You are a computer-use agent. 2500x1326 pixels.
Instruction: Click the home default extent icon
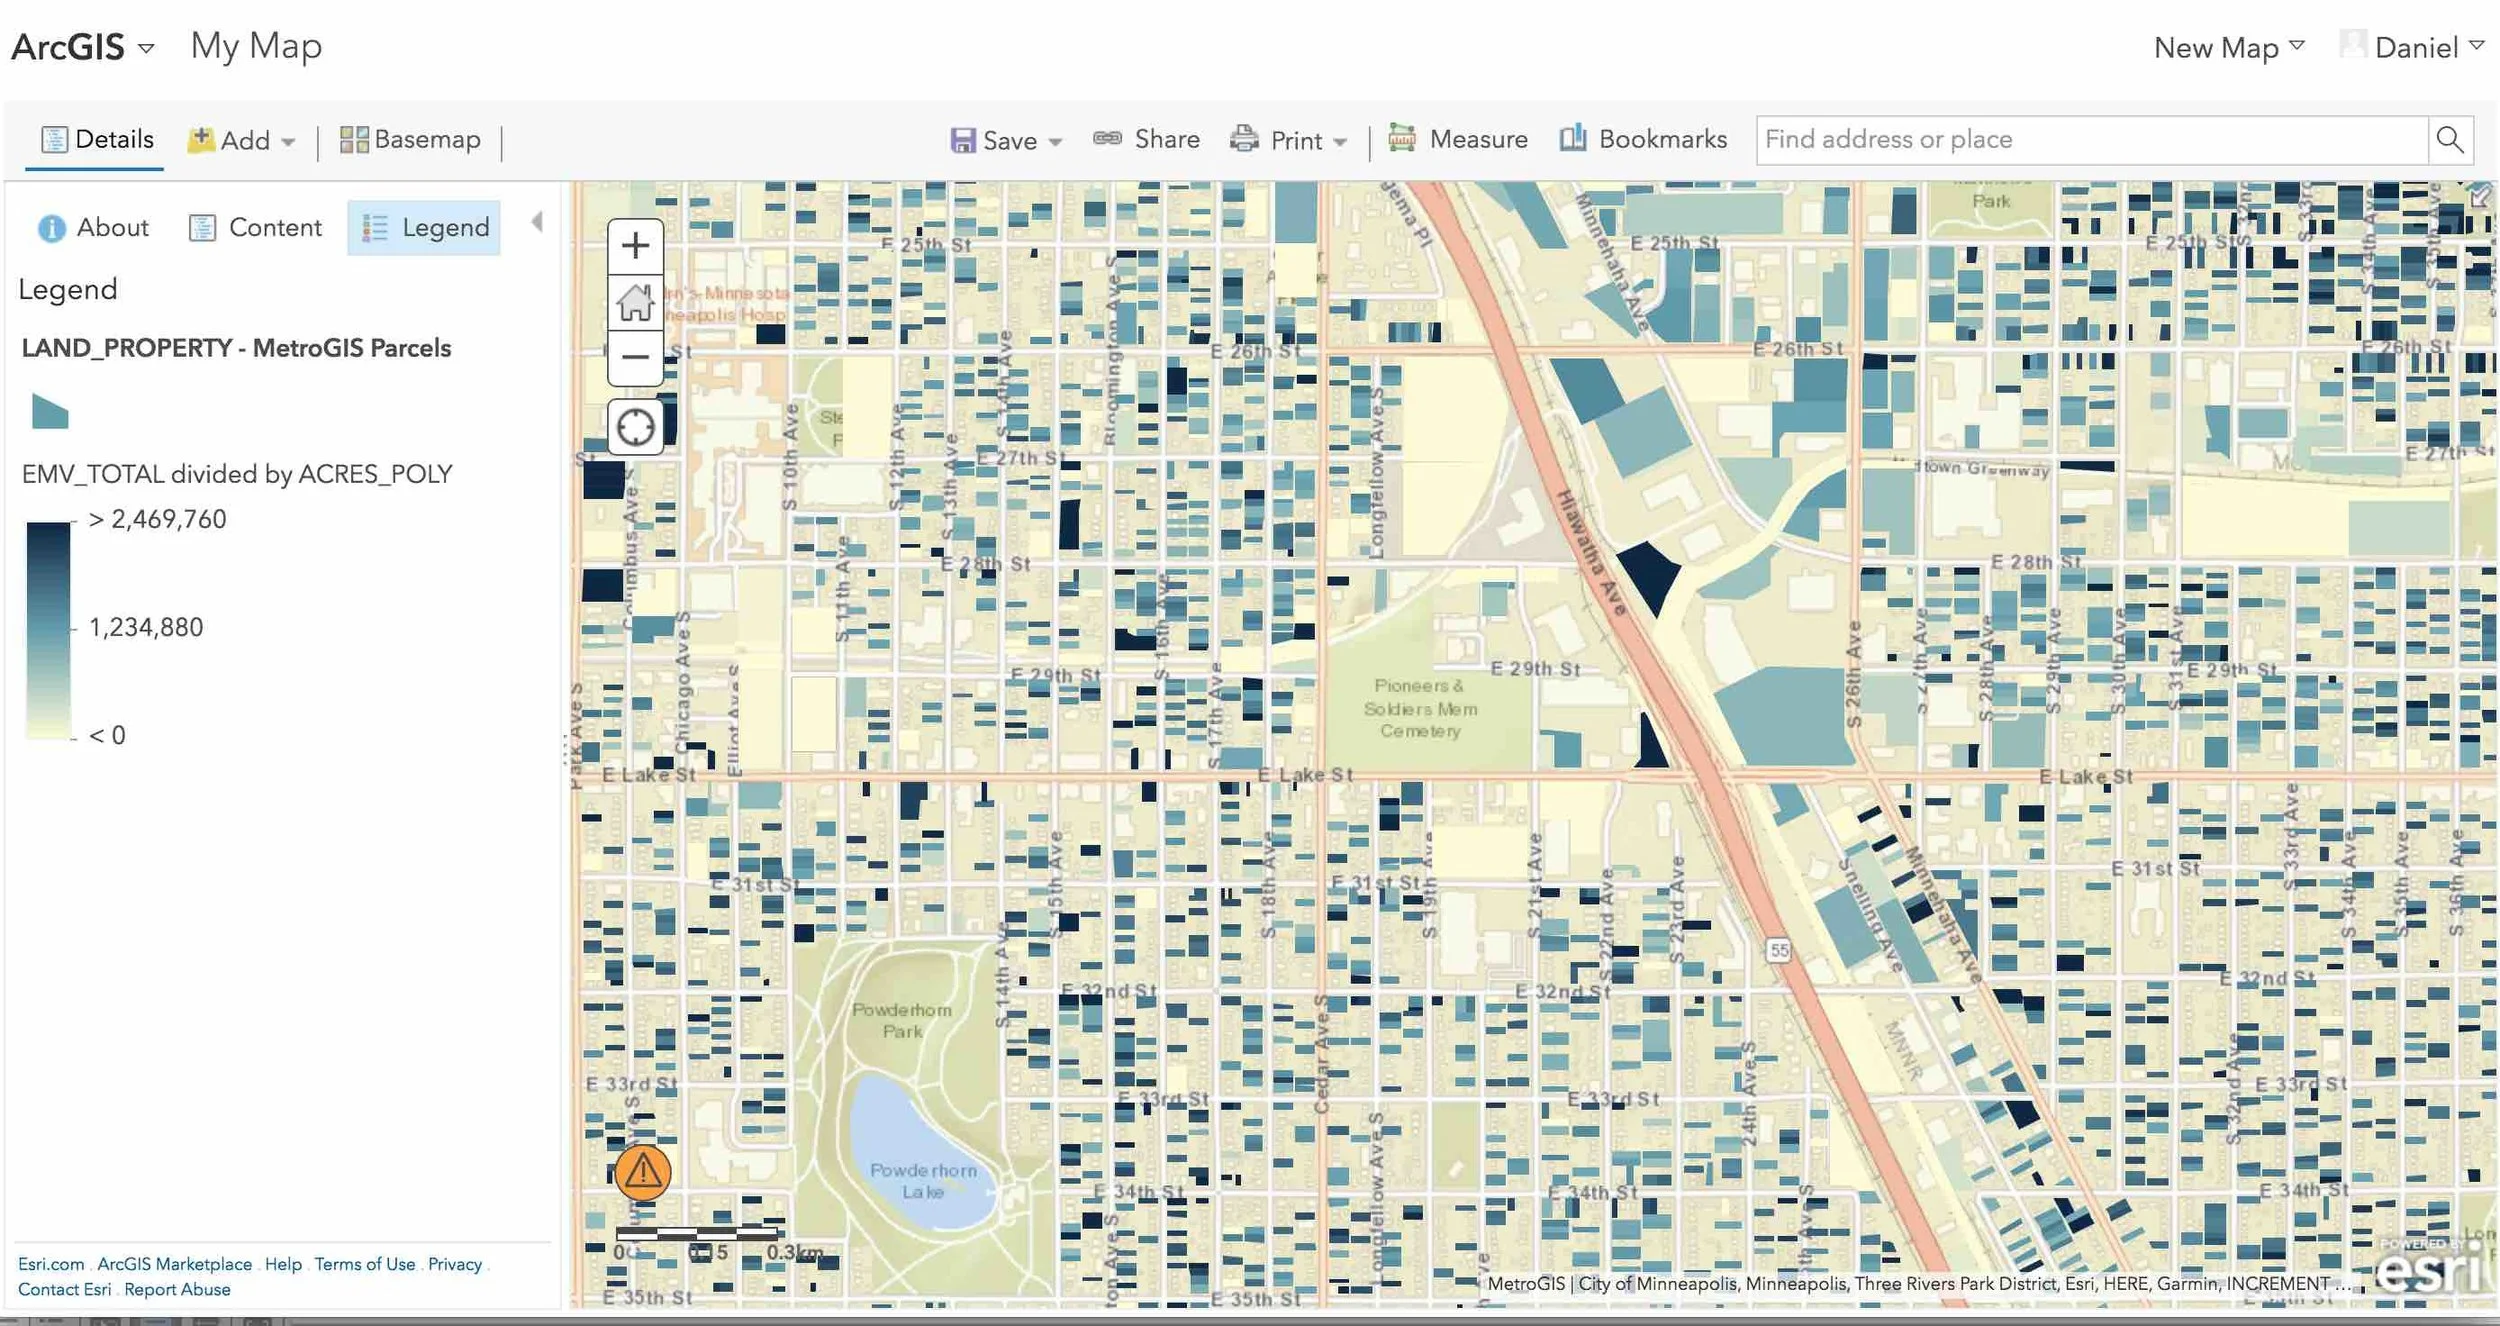point(635,302)
